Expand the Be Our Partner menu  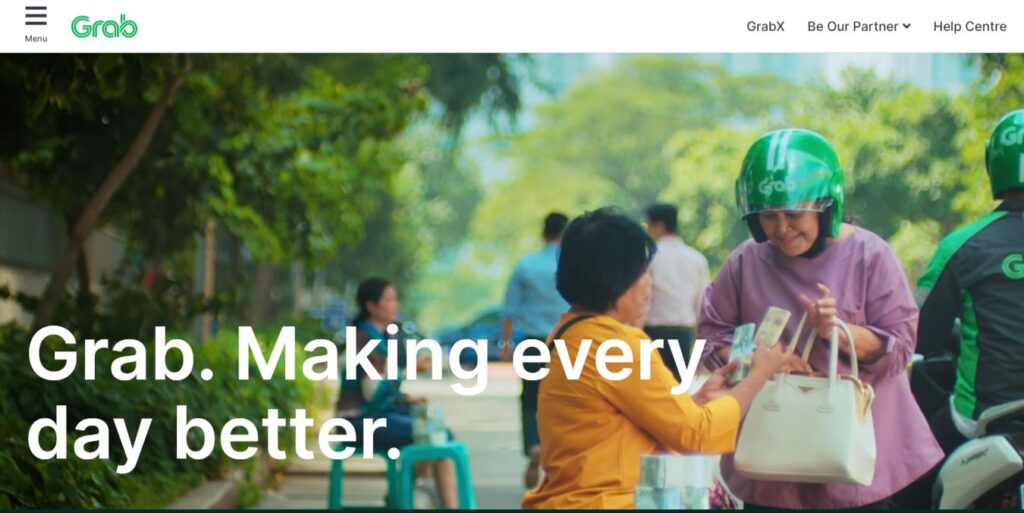(859, 27)
